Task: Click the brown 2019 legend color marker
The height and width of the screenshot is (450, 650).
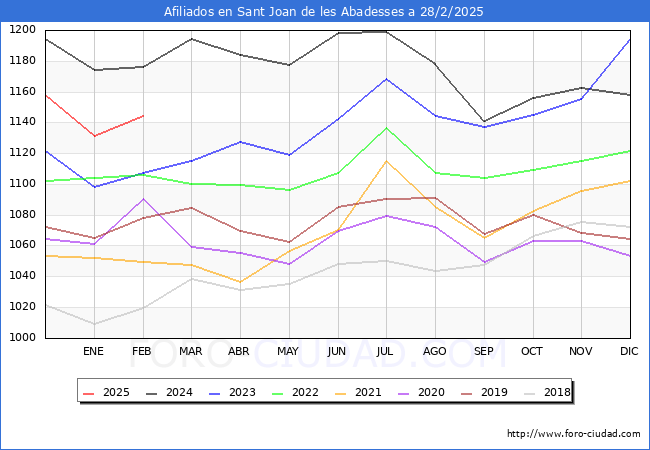Action: (467, 393)
